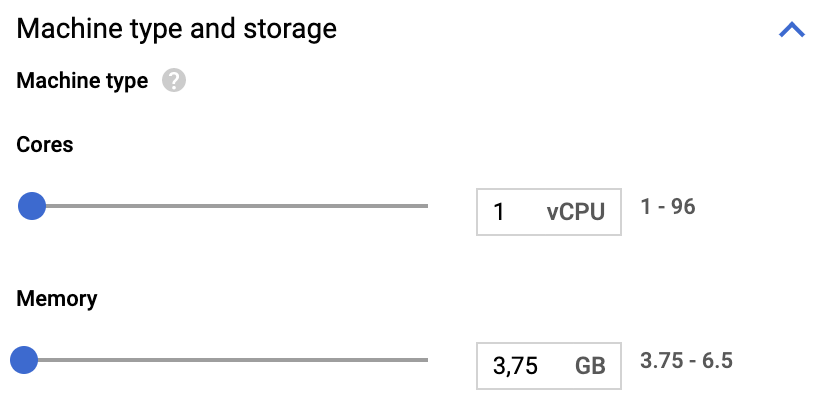Click the vCPU unit text in the cores box

click(576, 212)
